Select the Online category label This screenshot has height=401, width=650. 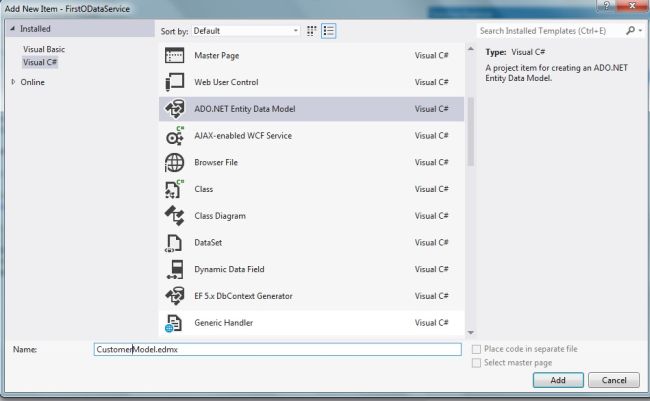coord(32,82)
